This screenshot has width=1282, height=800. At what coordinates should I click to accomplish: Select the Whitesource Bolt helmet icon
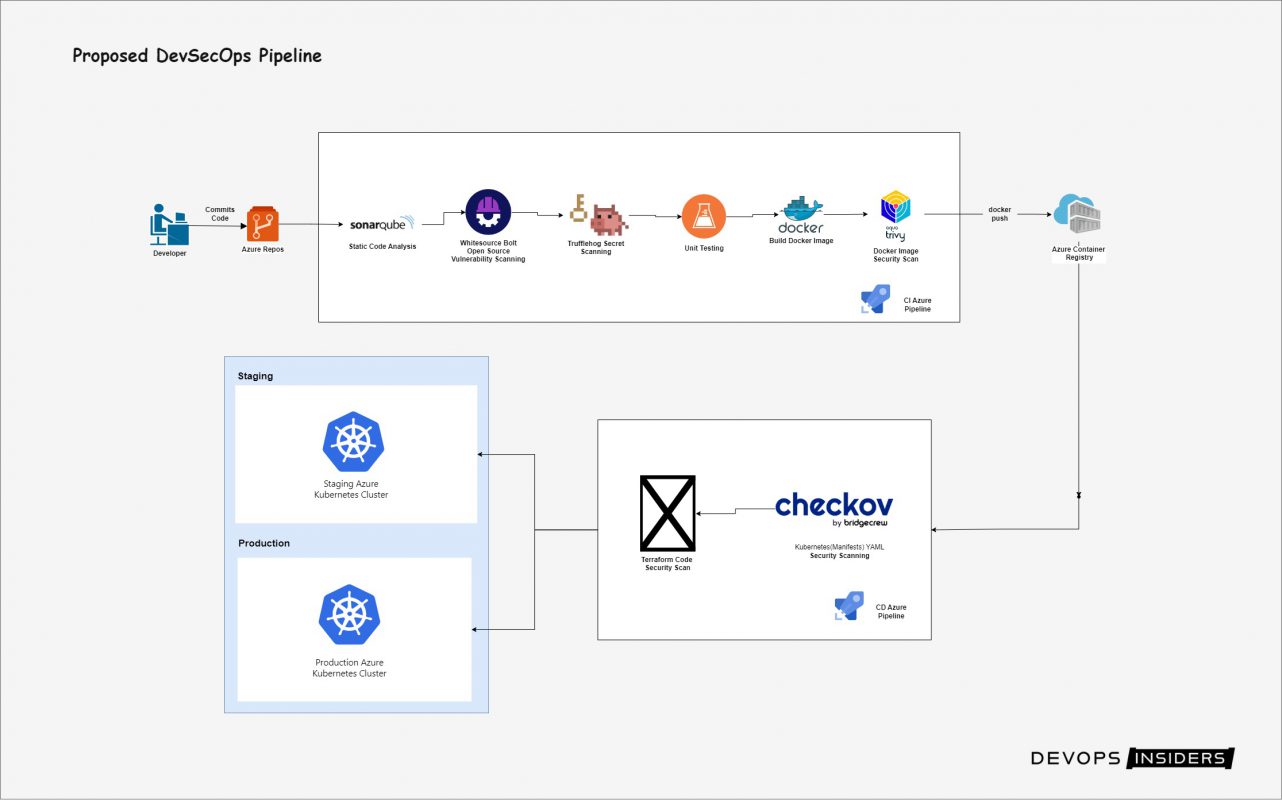coord(488,212)
